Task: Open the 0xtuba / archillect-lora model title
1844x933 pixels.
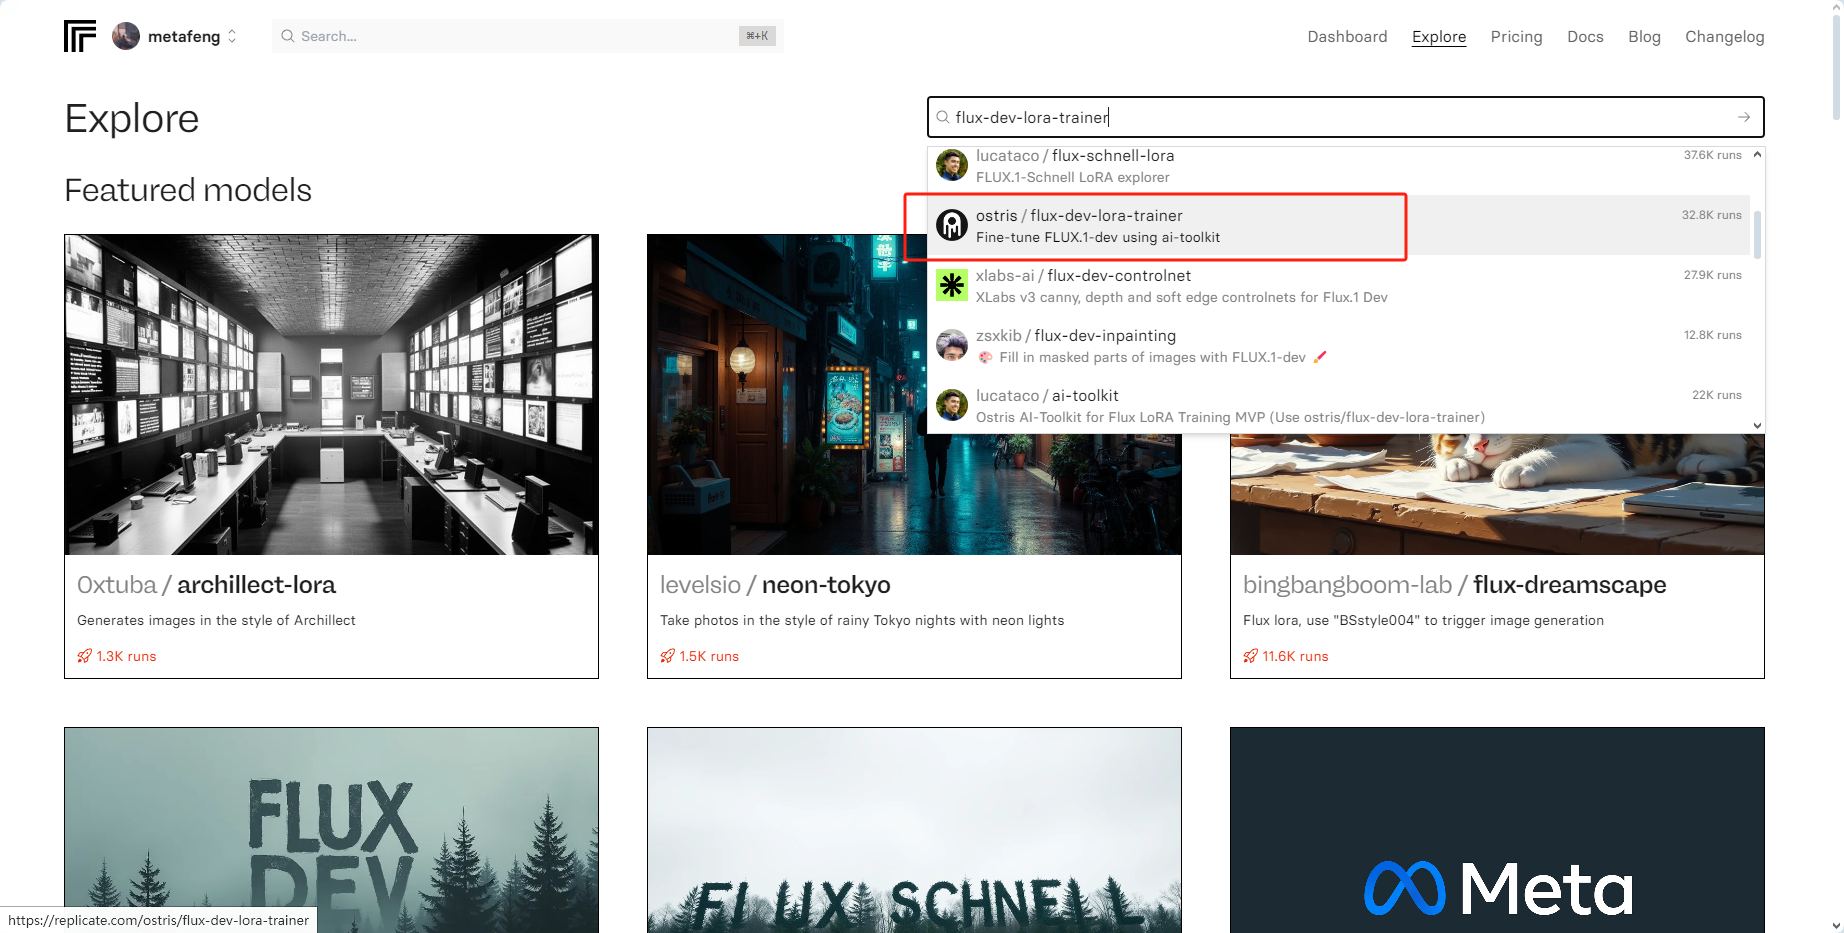Action: pyautogui.click(x=206, y=585)
